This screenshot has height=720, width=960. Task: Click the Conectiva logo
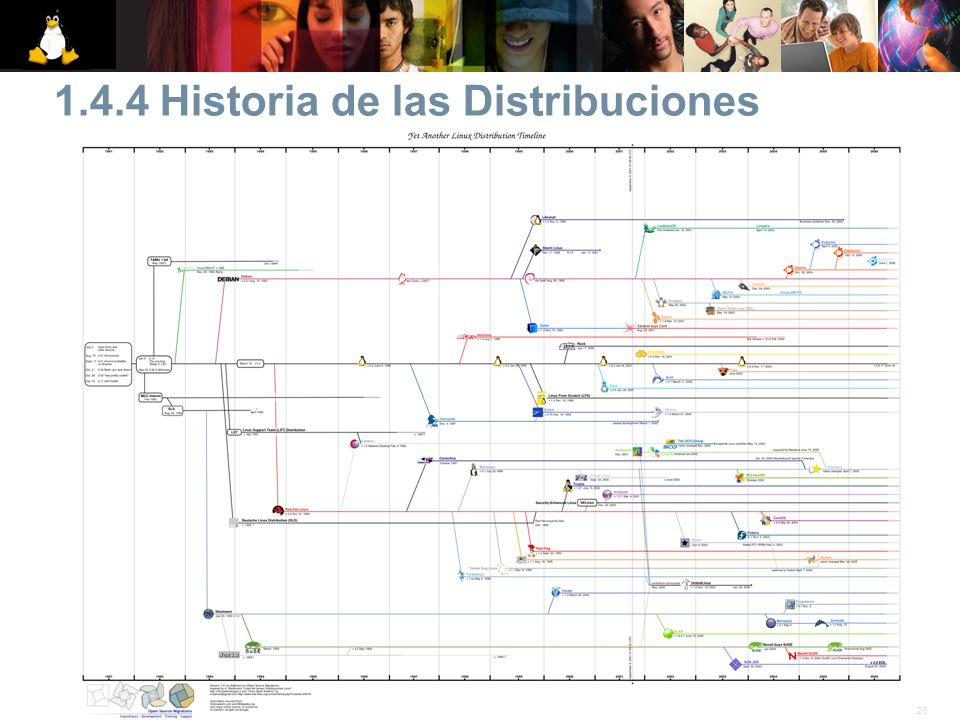point(425,460)
